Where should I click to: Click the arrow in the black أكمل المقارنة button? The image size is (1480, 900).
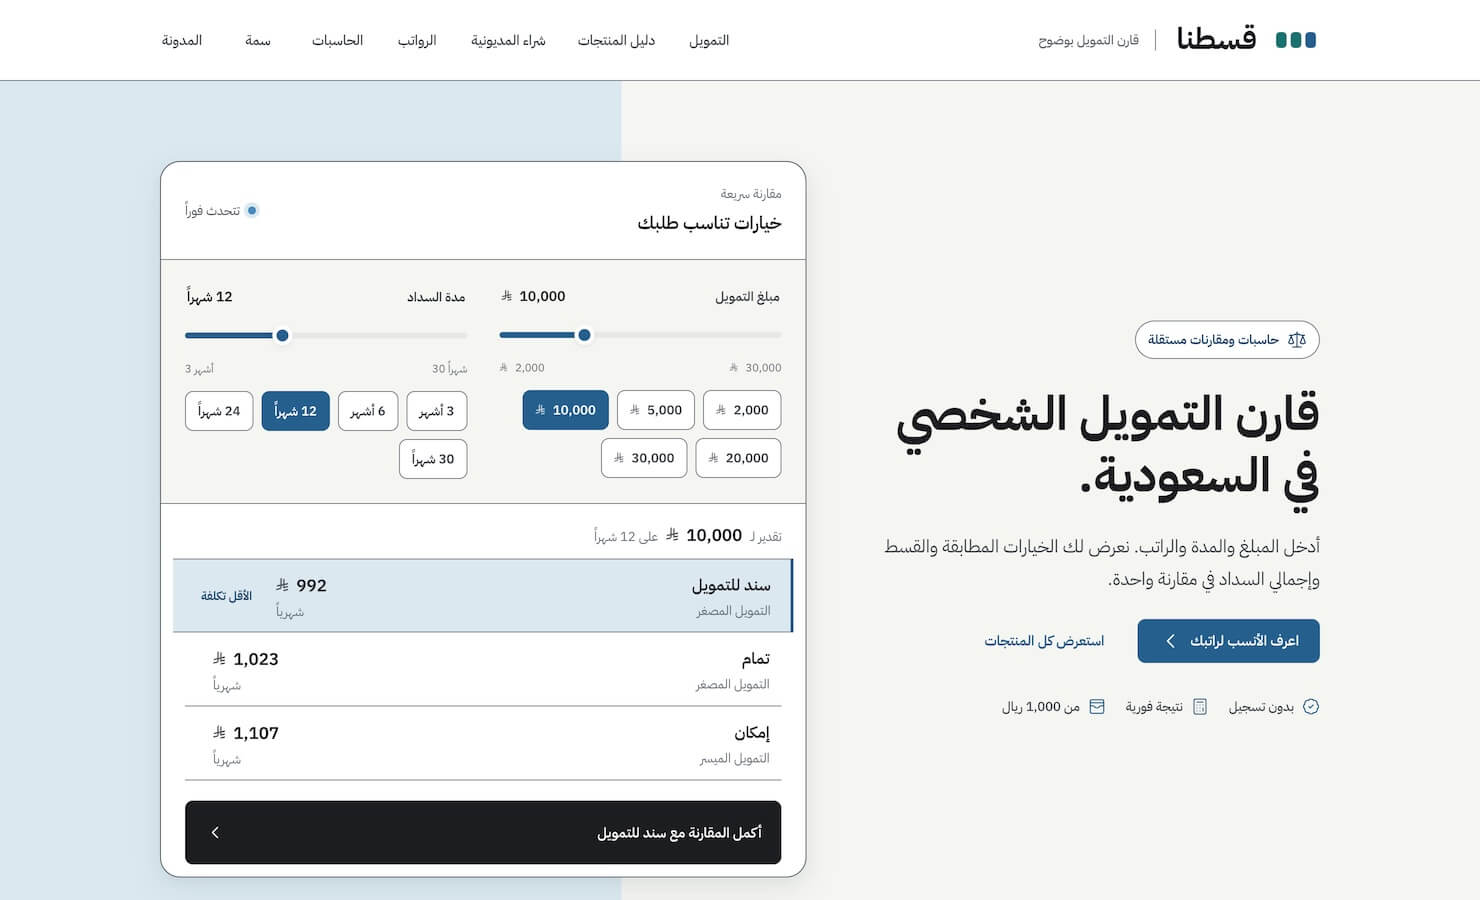pyautogui.click(x=215, y=832)
